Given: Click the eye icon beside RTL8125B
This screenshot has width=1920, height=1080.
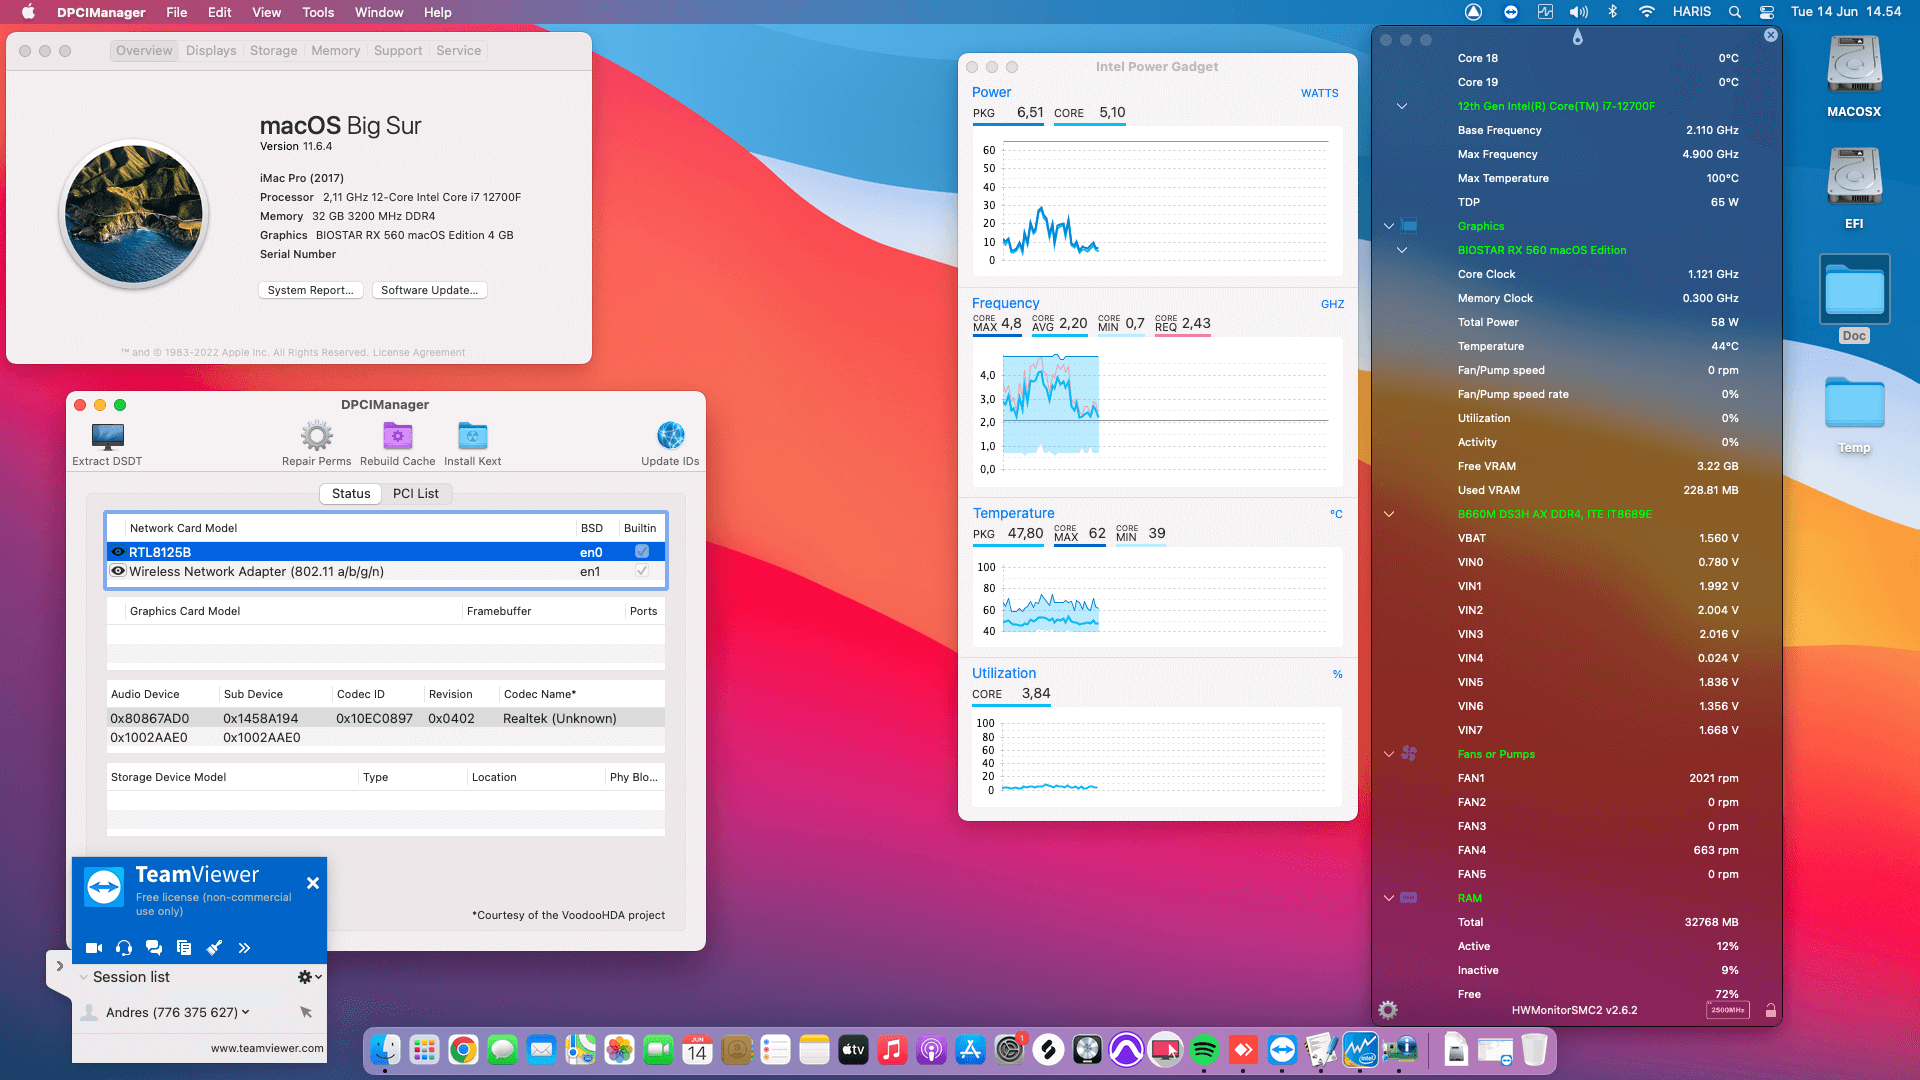Looking at the screenshot, I should click(118, 552).
